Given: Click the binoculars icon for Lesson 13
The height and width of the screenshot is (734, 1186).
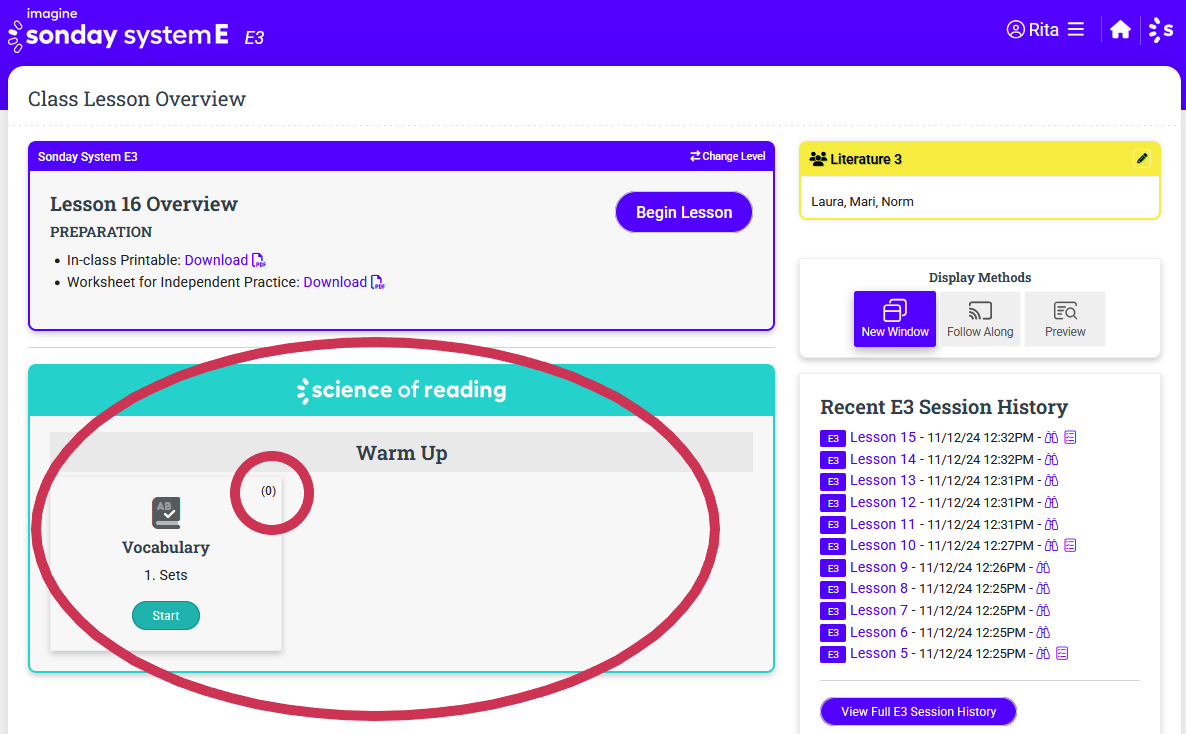Looking at the screenshot, I should point(1051,481).
